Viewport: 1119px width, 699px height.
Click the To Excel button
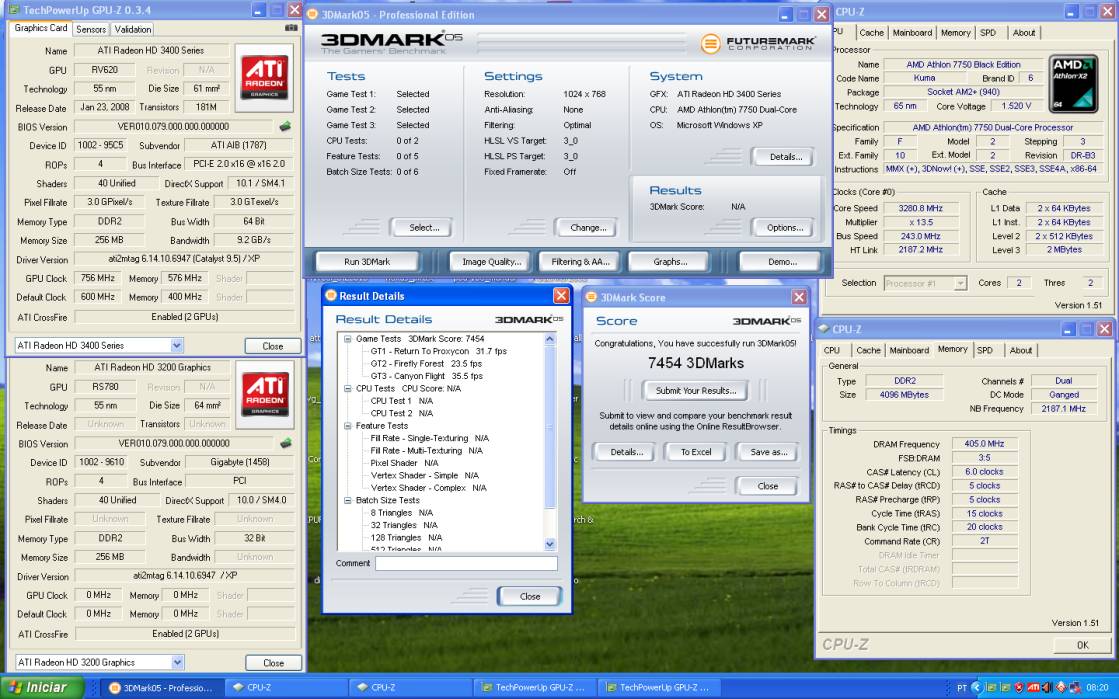tap(696, 452)
